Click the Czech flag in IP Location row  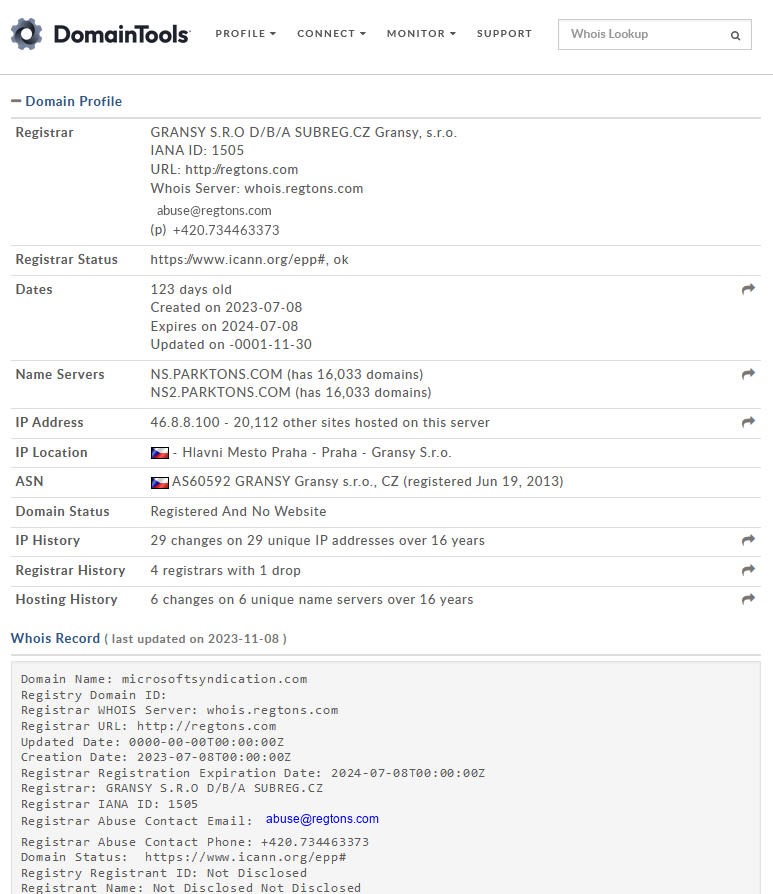160,453
